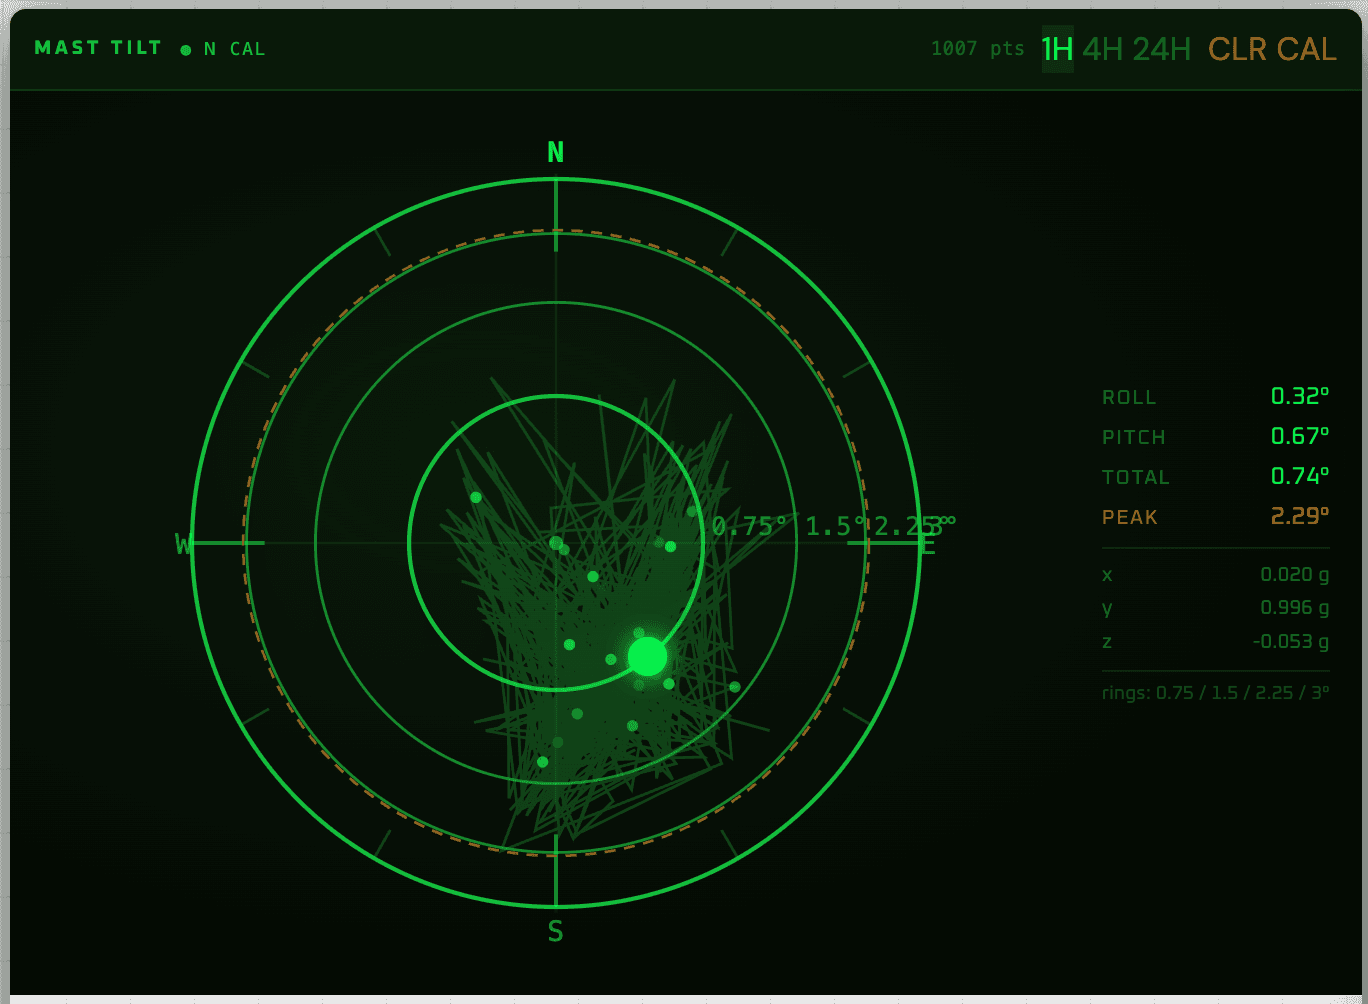The image size is (1368, 1004).
Task: Click the PEAK value 2.29°
Action: (x=1300, y=516)
